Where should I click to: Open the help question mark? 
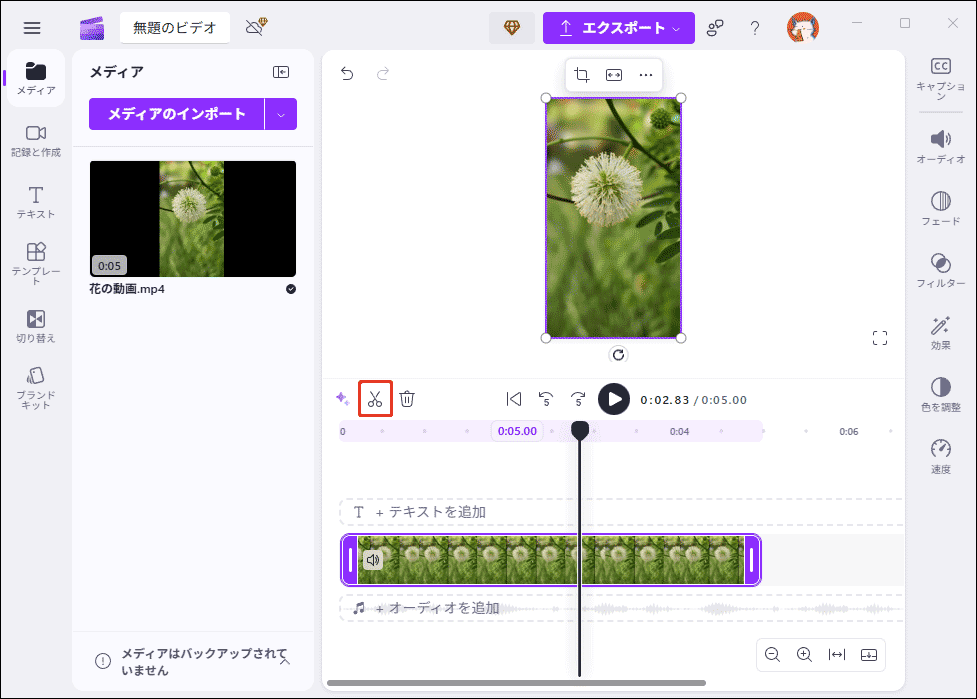(x=755, y=28)
